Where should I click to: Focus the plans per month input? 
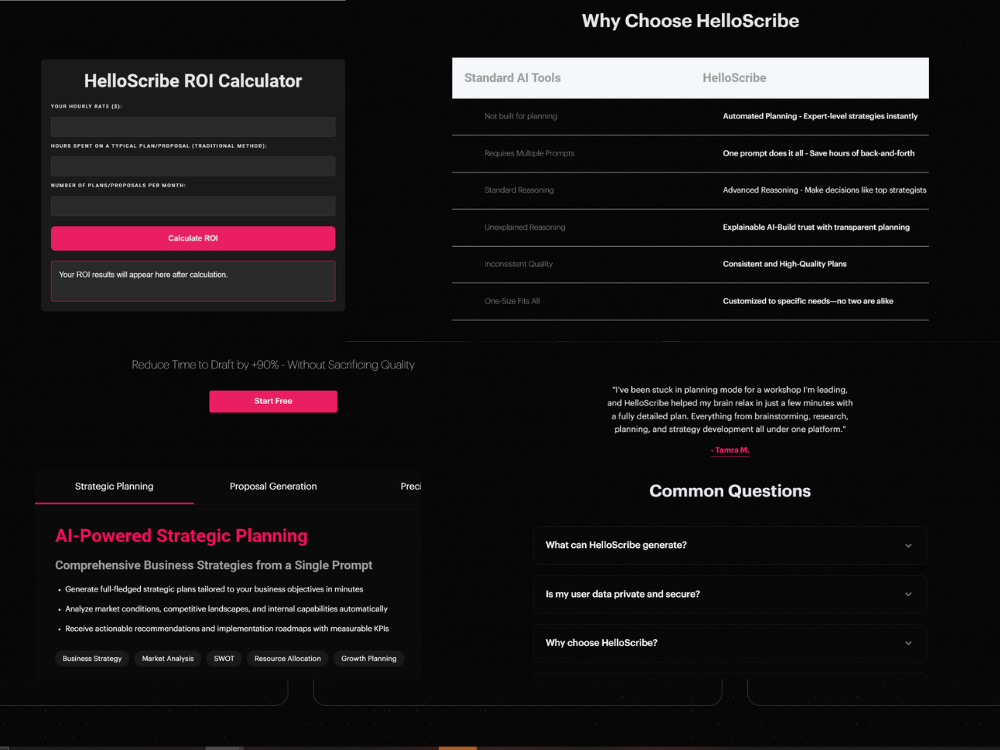[x=193, y=205]
